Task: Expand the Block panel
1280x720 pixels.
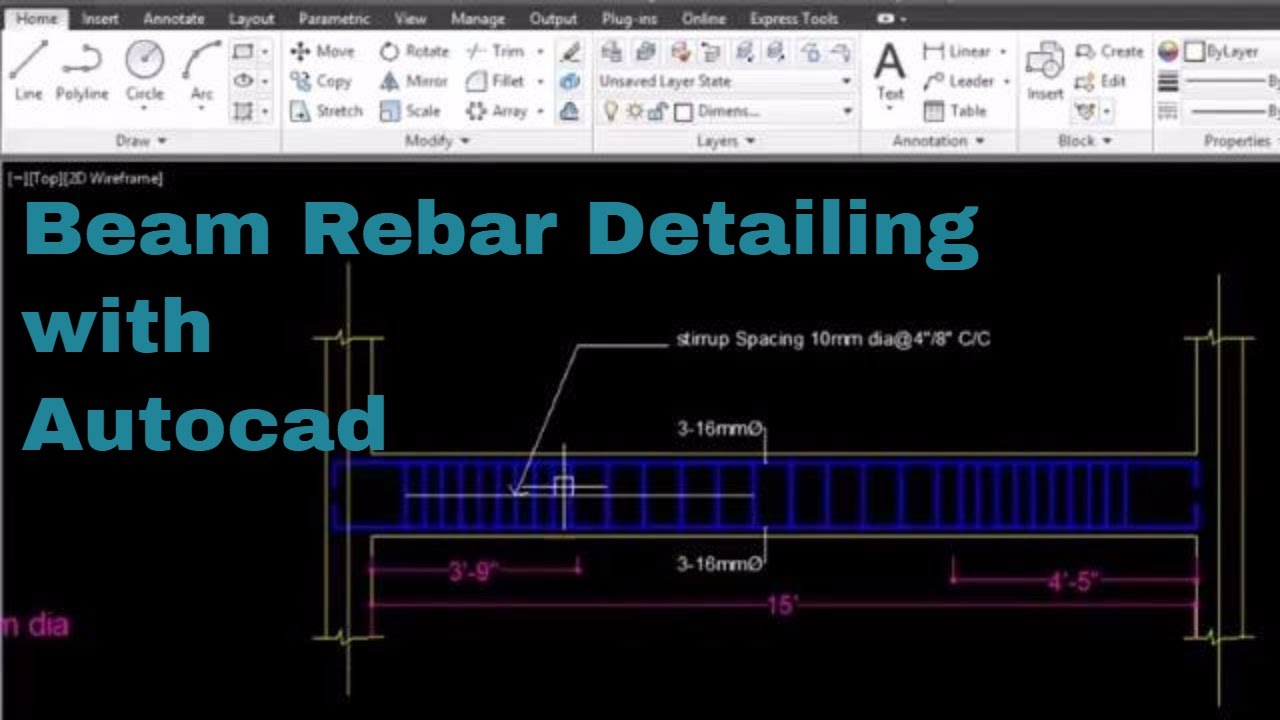Action: click(x=1085, y=141)
